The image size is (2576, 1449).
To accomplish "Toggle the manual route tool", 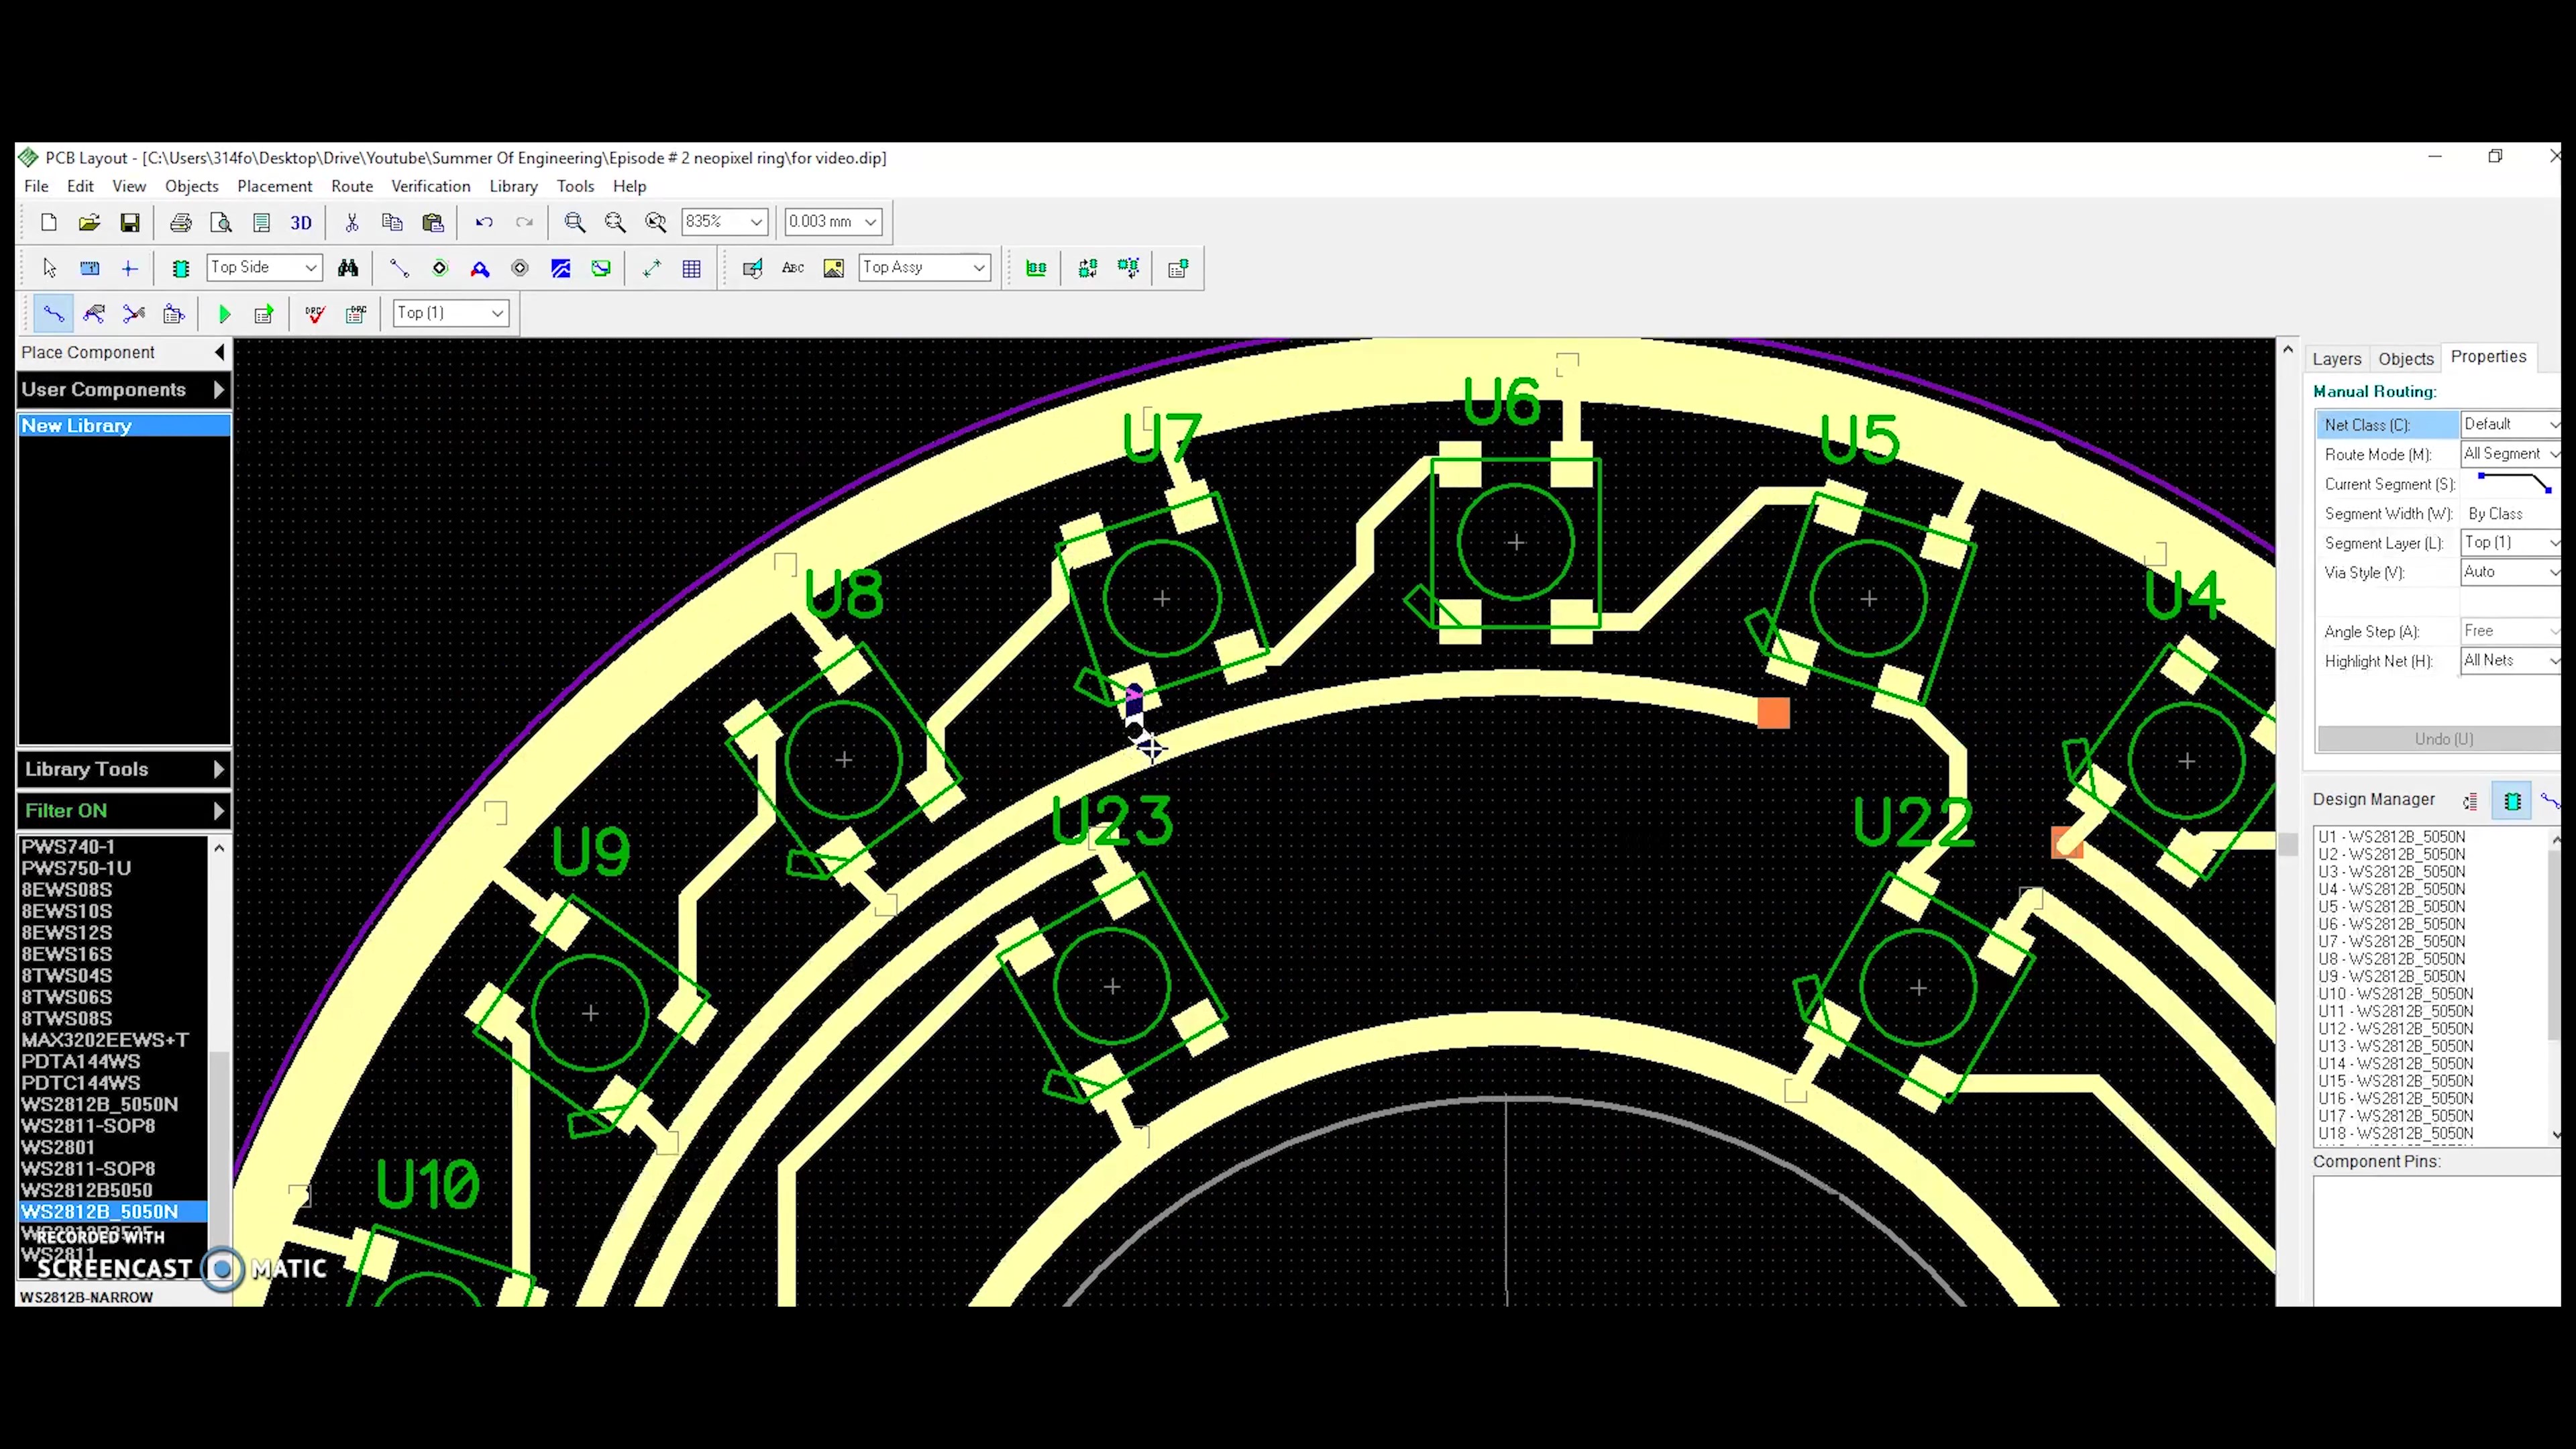I will coord(54,314).
